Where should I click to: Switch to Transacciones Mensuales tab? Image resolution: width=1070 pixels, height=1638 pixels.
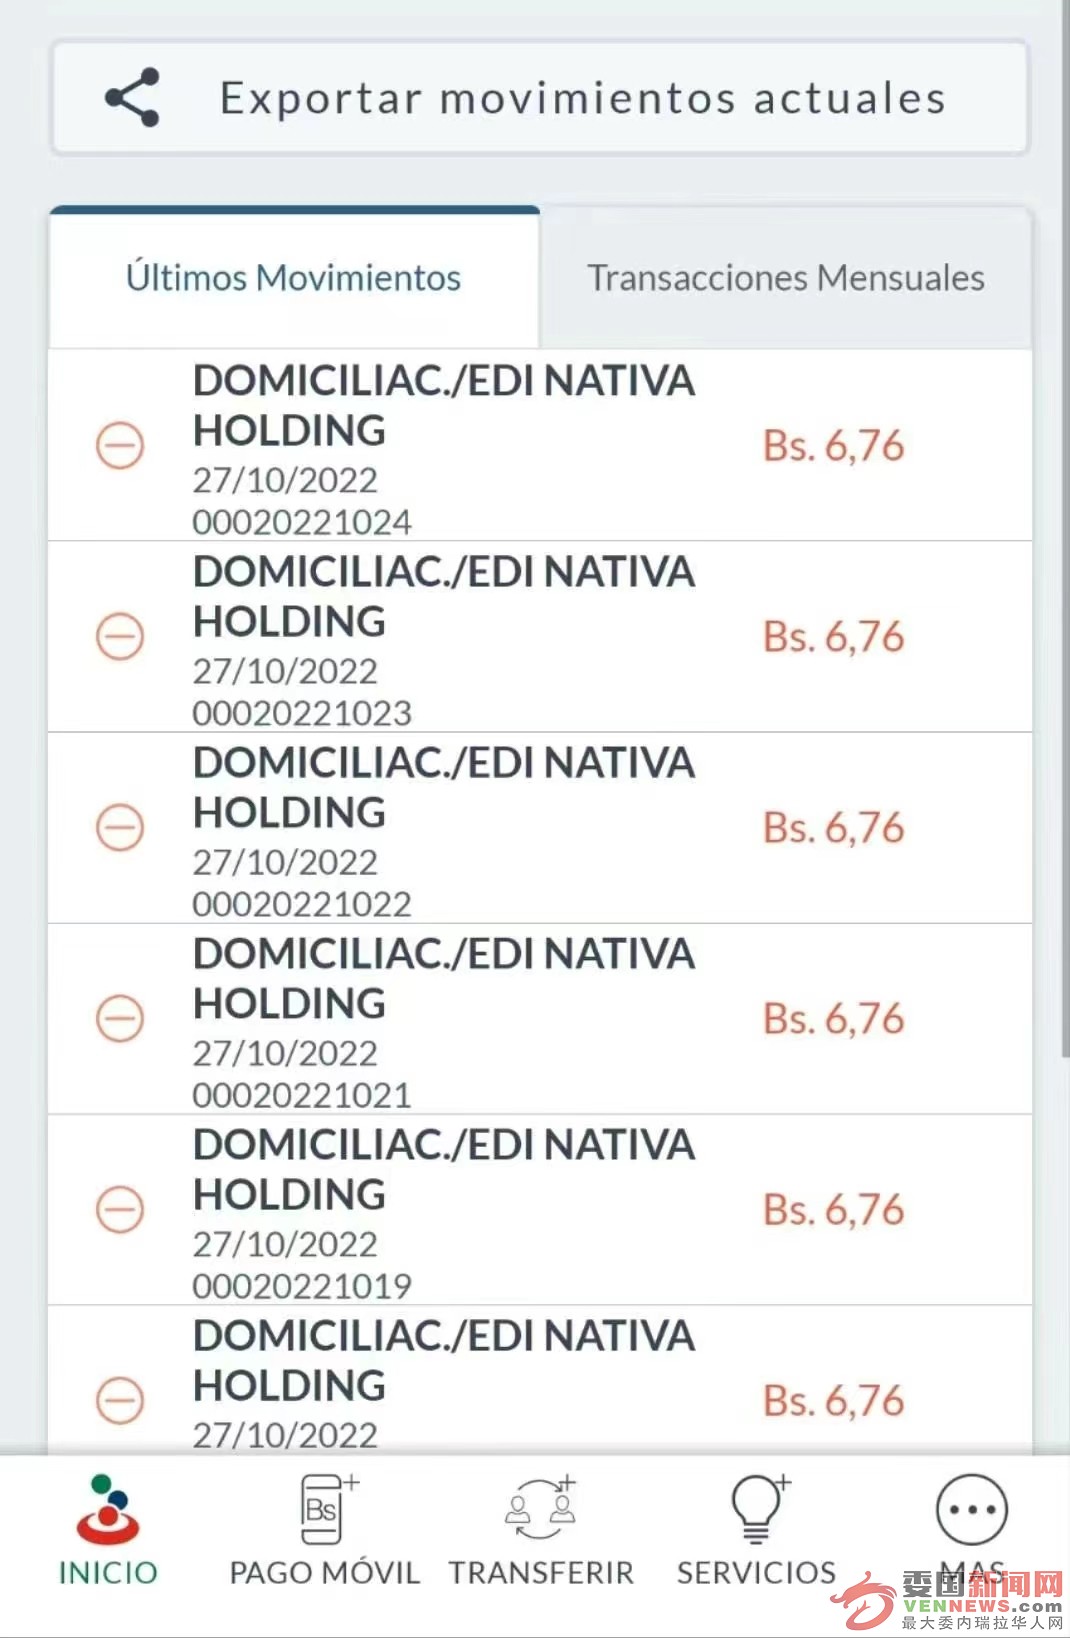point(786,278)
